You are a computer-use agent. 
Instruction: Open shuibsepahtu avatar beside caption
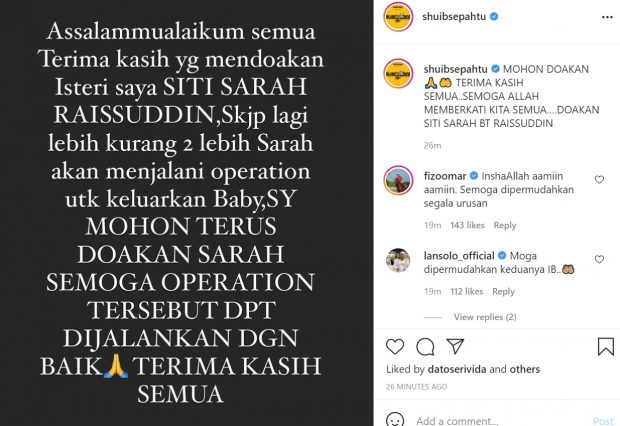click(x=398, y=73)
